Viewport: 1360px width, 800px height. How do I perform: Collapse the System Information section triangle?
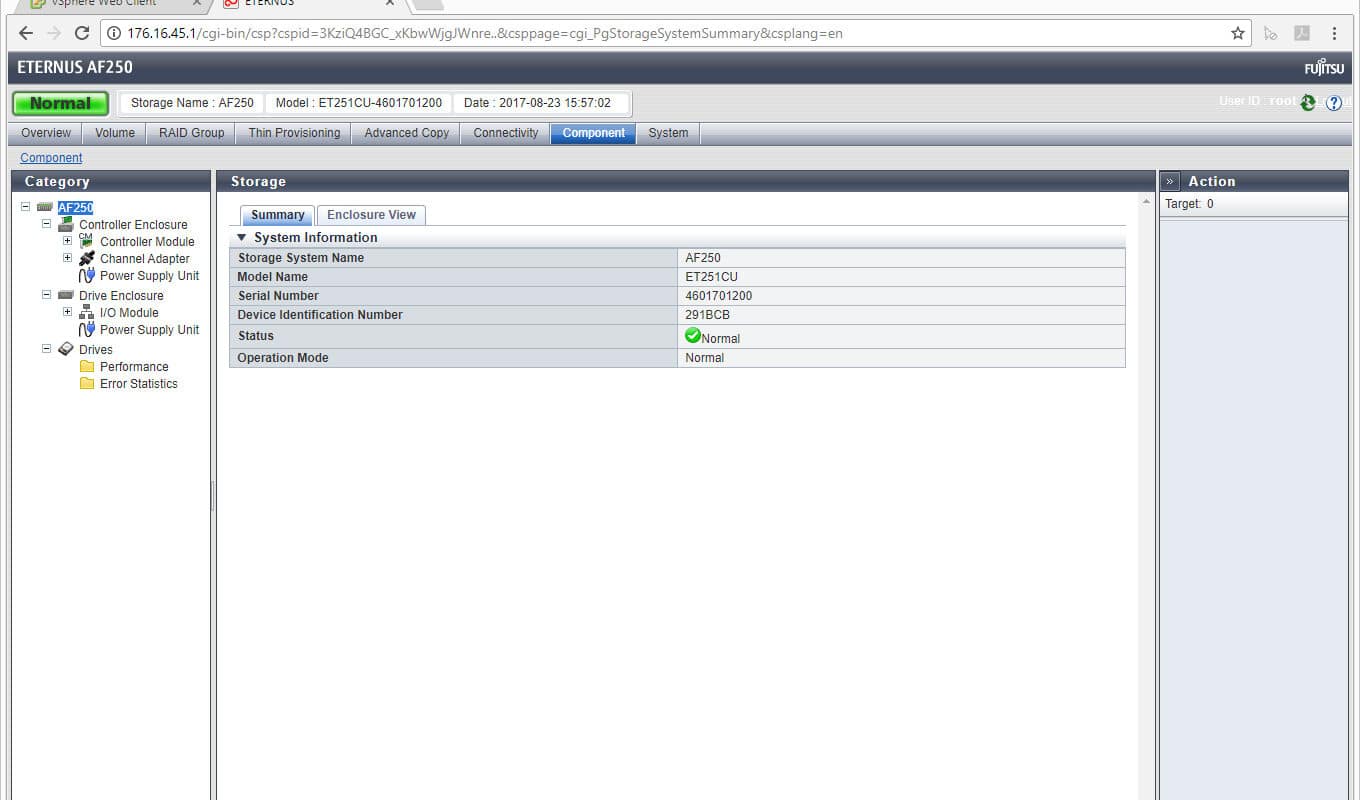tap(241, 237)
